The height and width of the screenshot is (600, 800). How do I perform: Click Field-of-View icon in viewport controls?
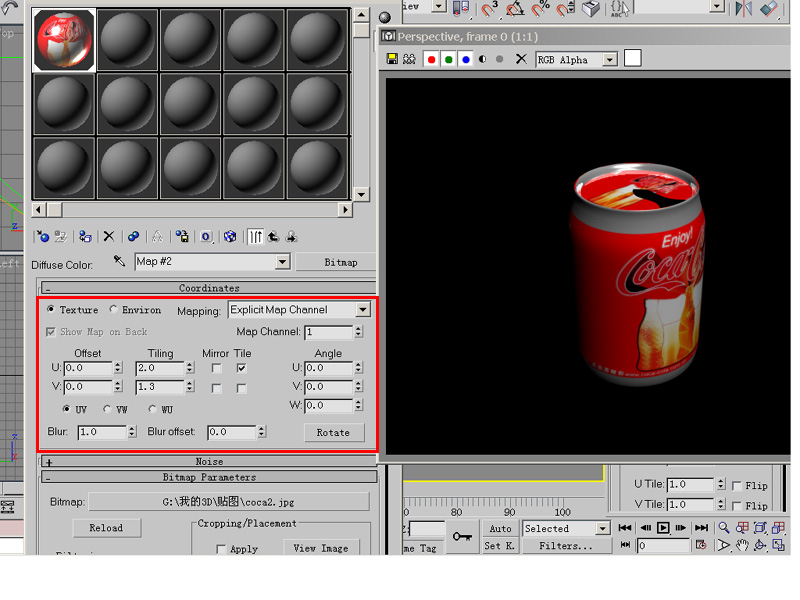(x=723, y=545)
